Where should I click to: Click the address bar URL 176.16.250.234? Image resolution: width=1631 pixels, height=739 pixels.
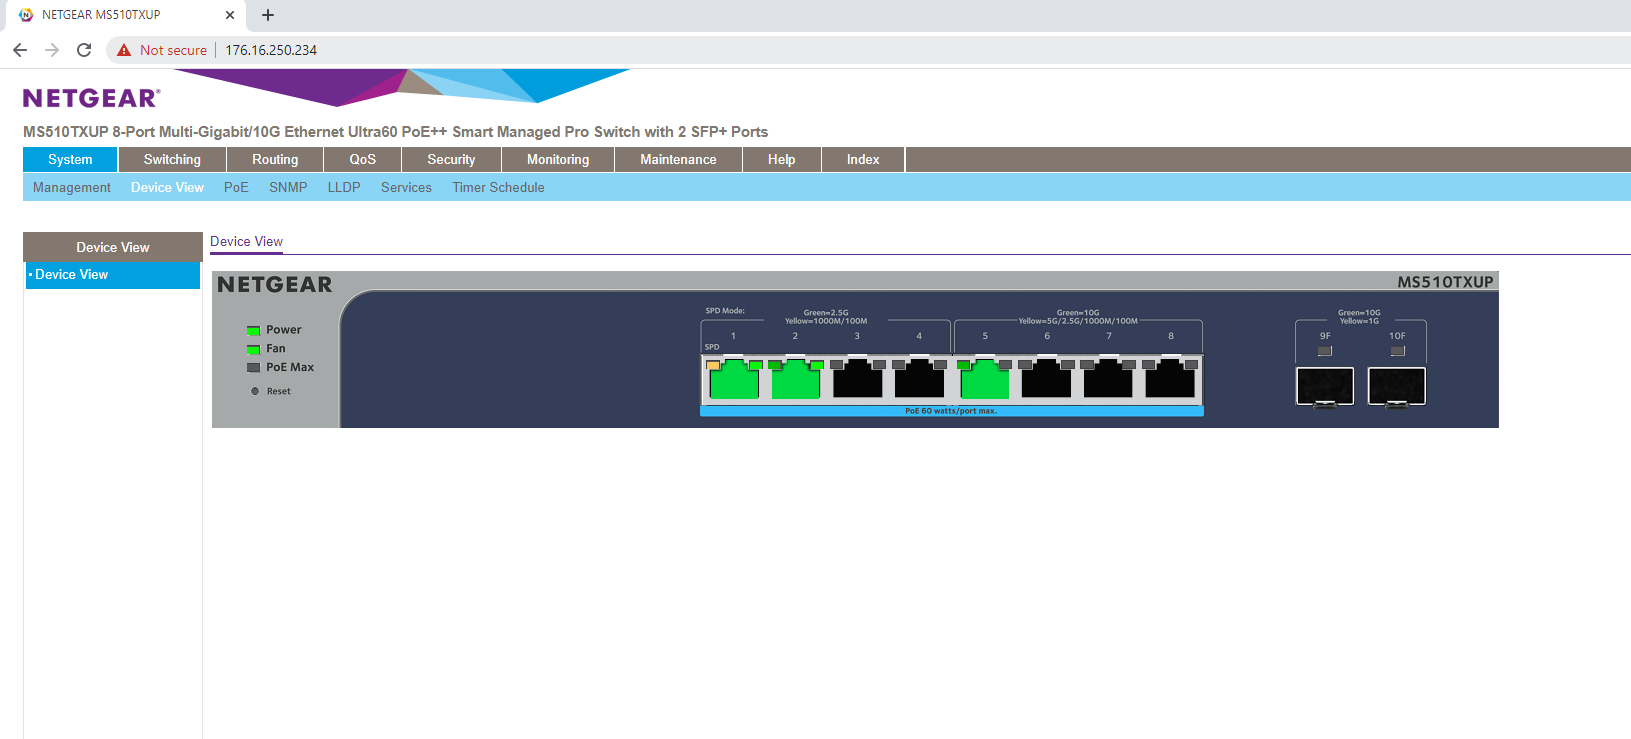click(271, 50)
